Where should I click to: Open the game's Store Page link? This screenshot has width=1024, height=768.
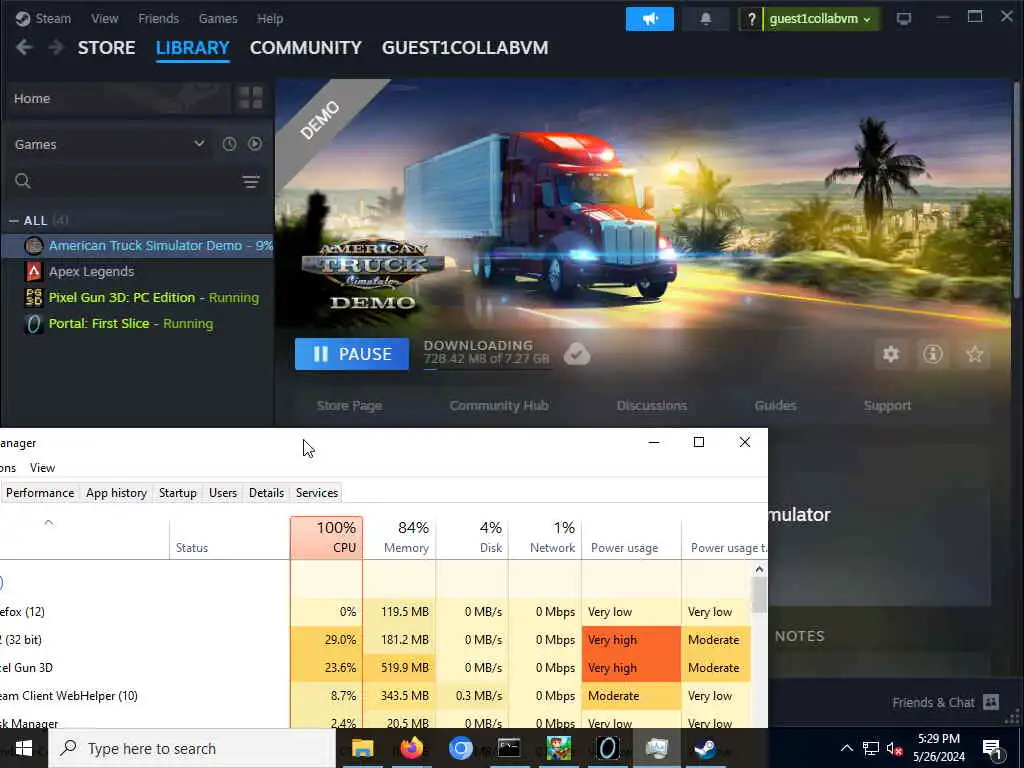coord(349,406)
